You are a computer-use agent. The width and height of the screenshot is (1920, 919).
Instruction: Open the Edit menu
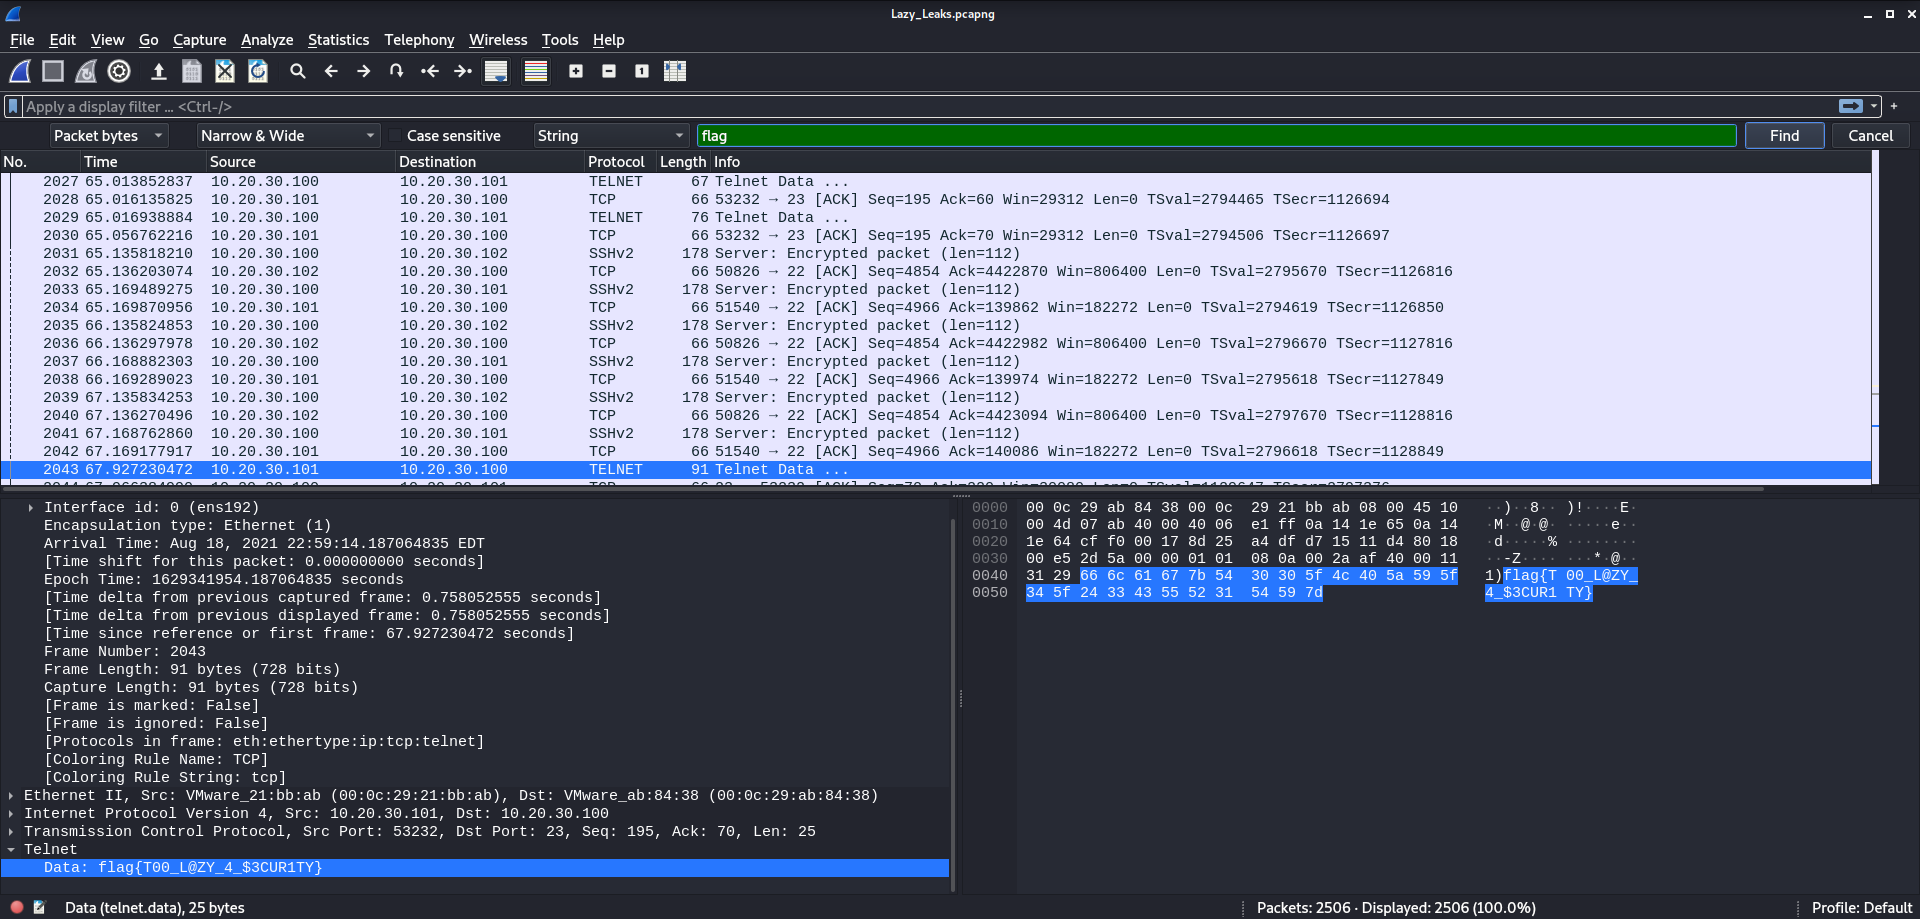pyautogui.click(x=63, y=40)
